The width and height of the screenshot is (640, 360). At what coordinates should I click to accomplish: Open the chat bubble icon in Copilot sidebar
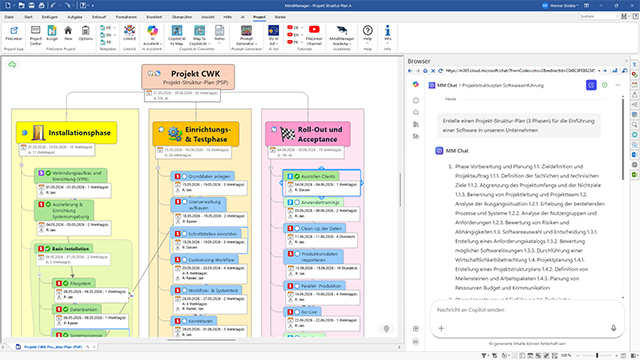coord(416,100)
